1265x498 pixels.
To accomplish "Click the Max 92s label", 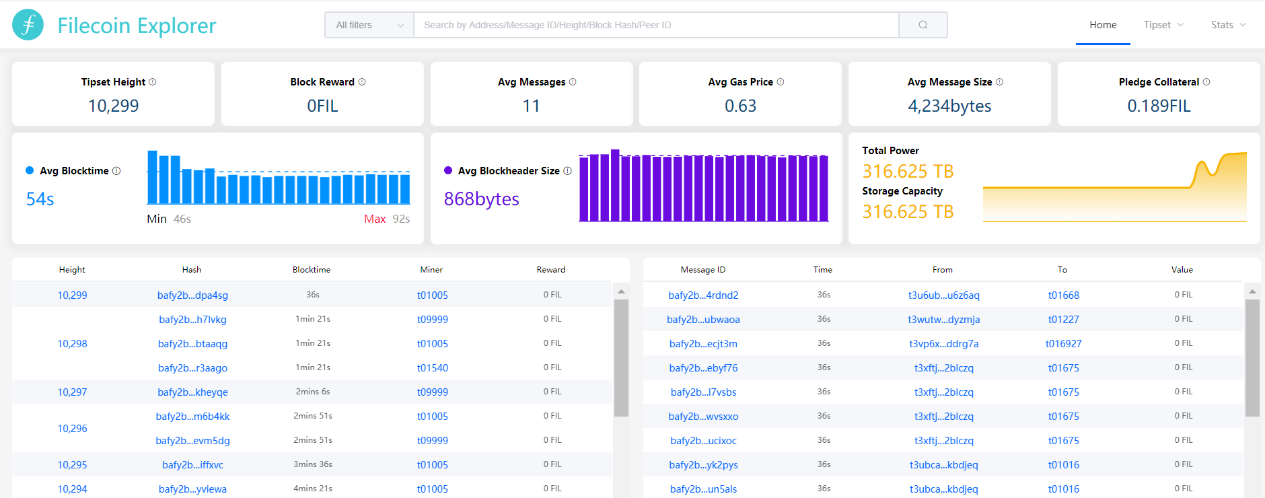I will [387, 219].
